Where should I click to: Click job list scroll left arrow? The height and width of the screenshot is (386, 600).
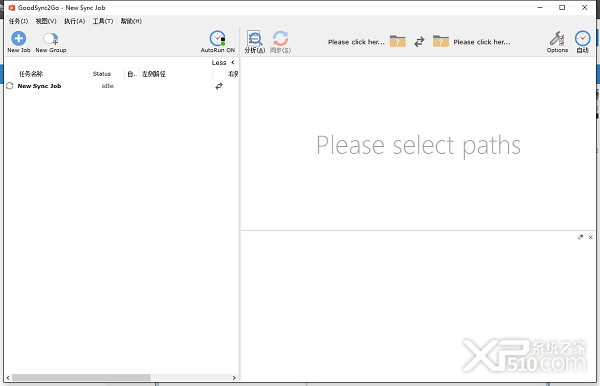pyautogui.click(x=8, y=378)
